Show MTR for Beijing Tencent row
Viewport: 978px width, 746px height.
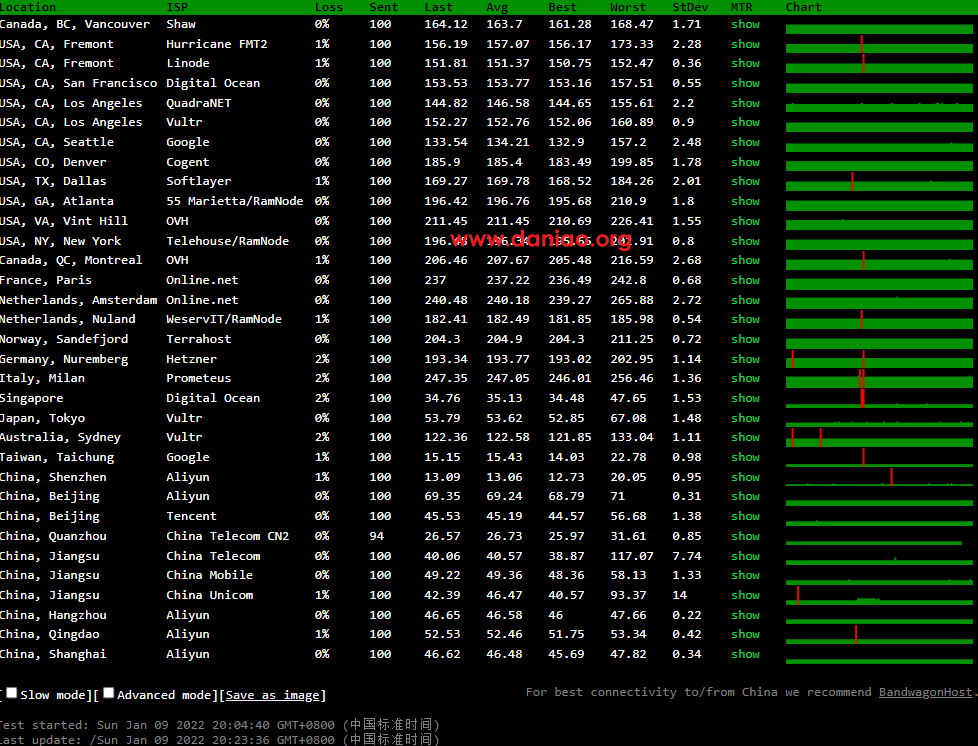[745, 516]
